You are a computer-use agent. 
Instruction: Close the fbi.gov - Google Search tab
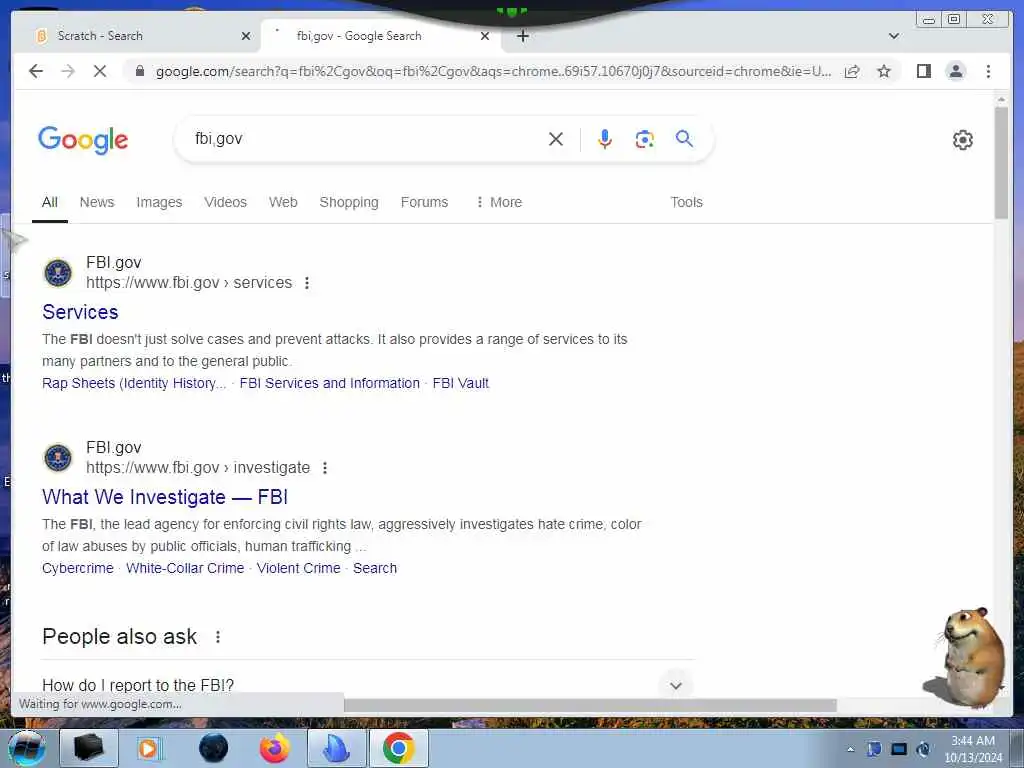485,36
